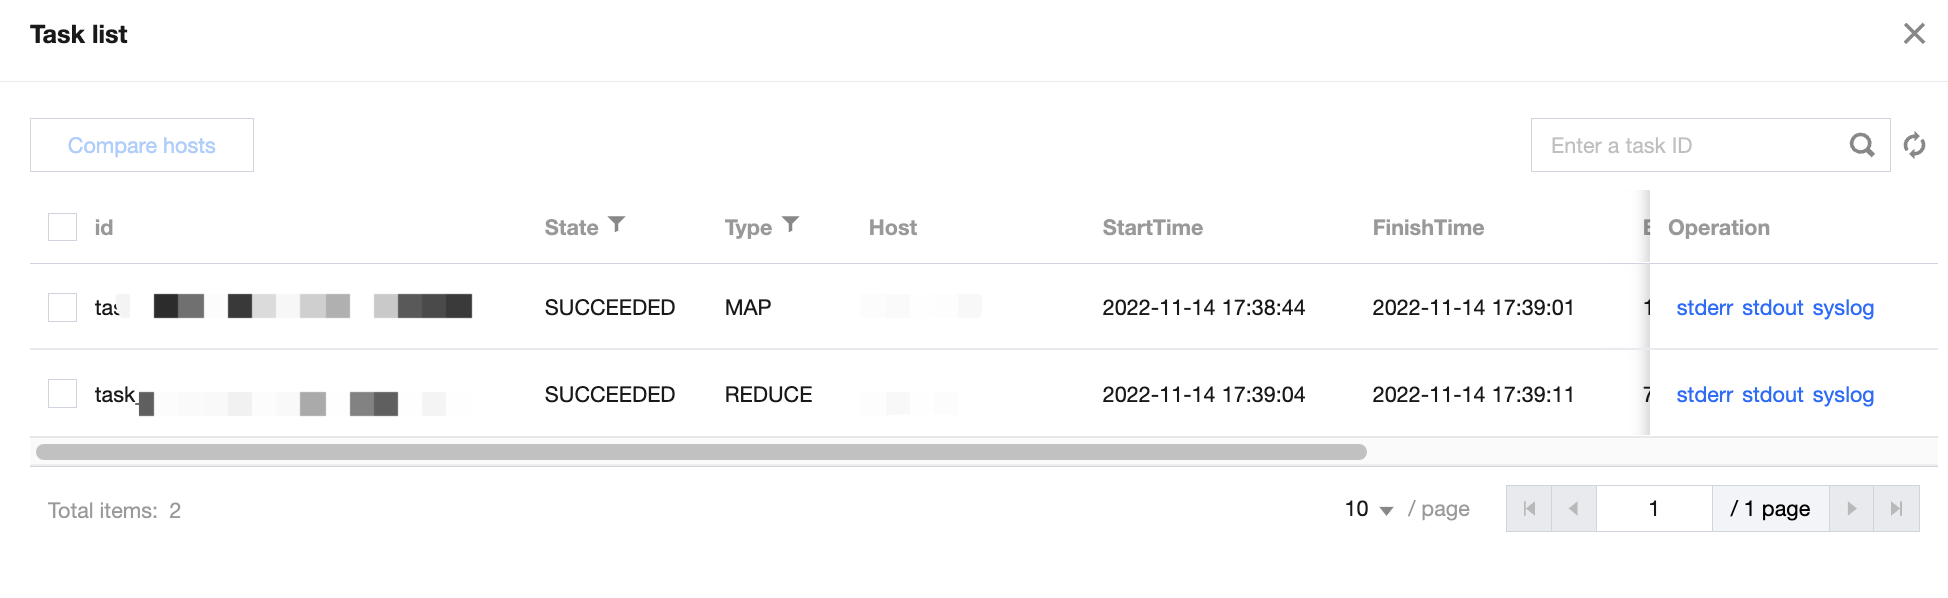
Task: Click the refresh task list icon
Action: pyautogui.click(x=1914, y=145)
